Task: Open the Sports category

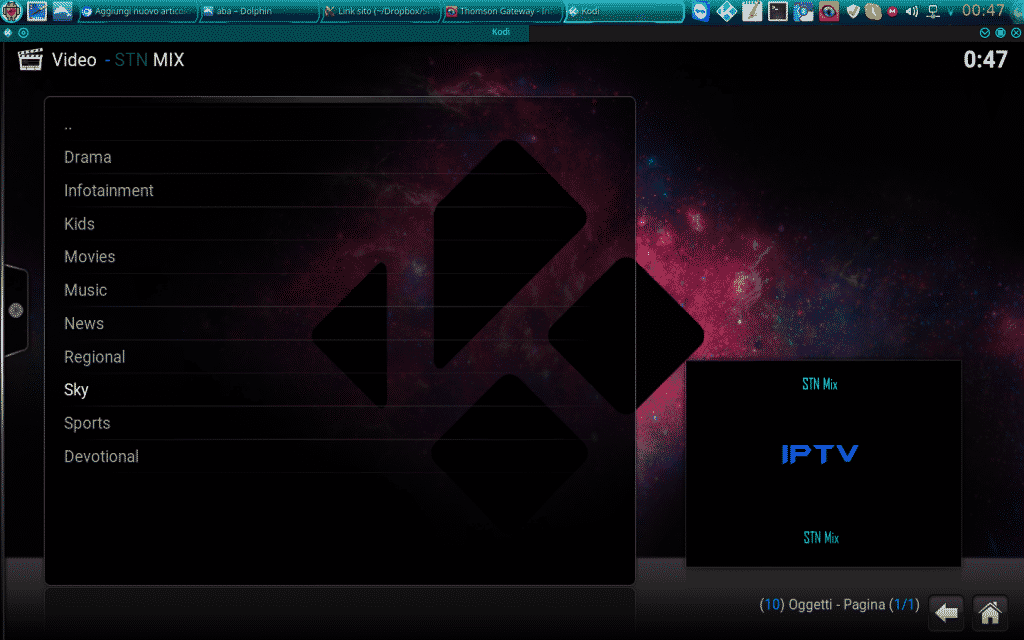Action: (340, 423)
